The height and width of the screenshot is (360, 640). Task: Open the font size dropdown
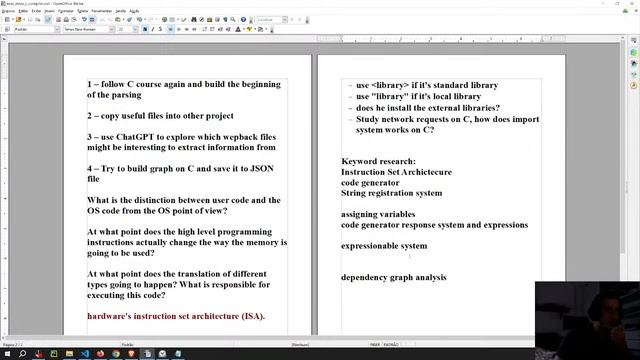pos(135,29)
